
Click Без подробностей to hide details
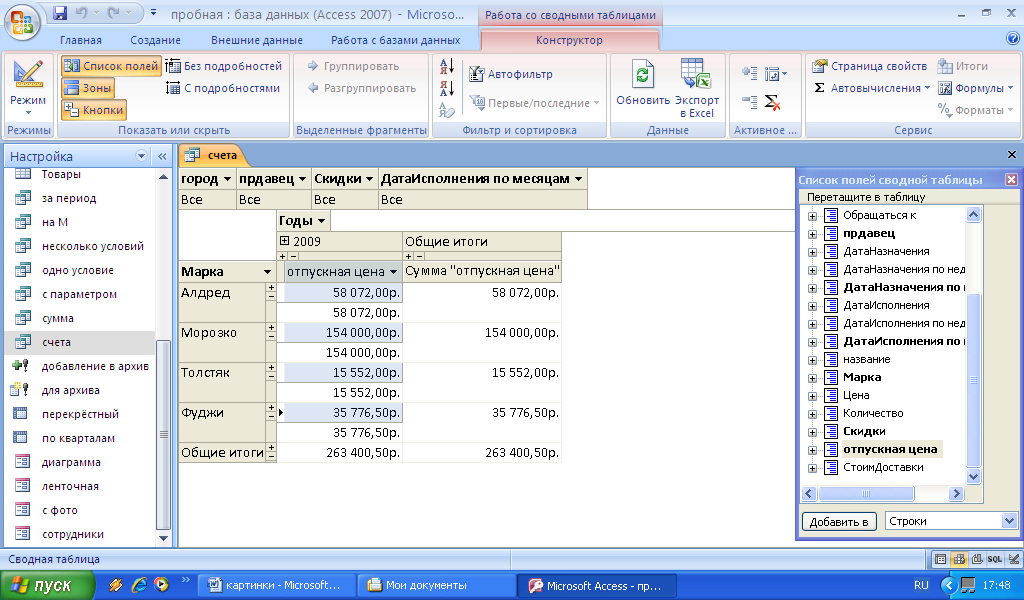pyautogui.click(x=223, y=66)
